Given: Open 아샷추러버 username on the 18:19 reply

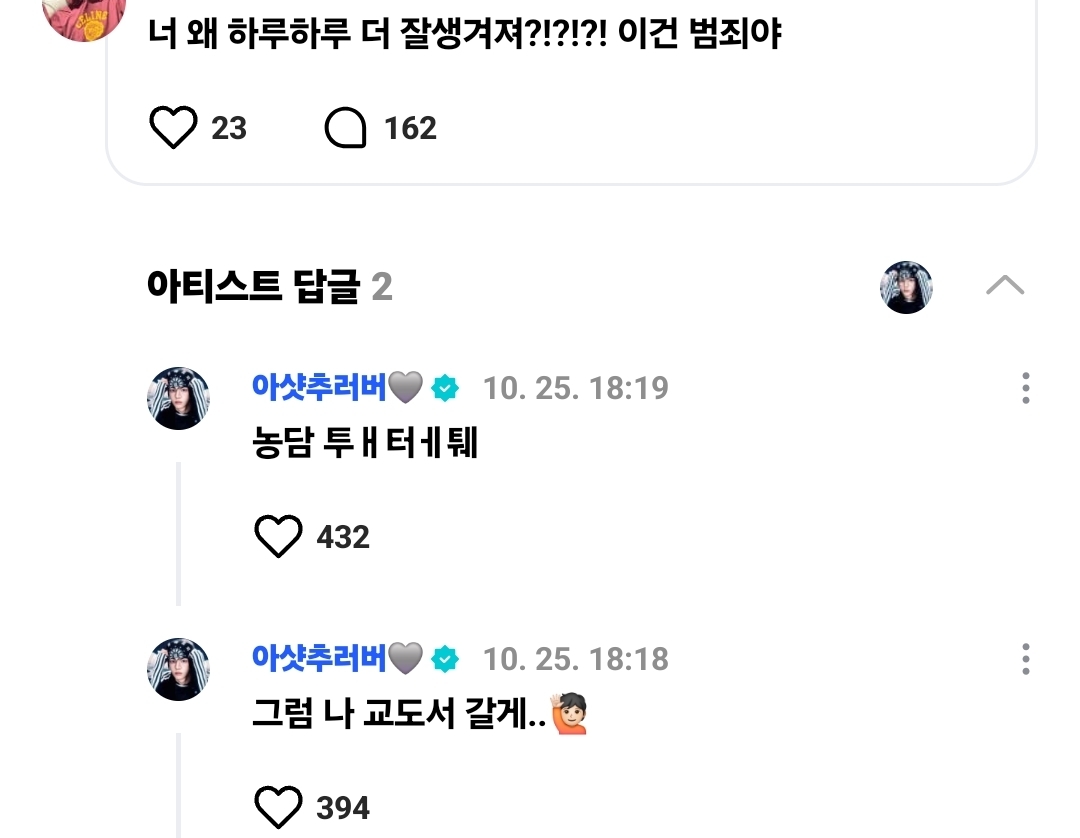Looking at the screenshot, I should pos(319,387).
